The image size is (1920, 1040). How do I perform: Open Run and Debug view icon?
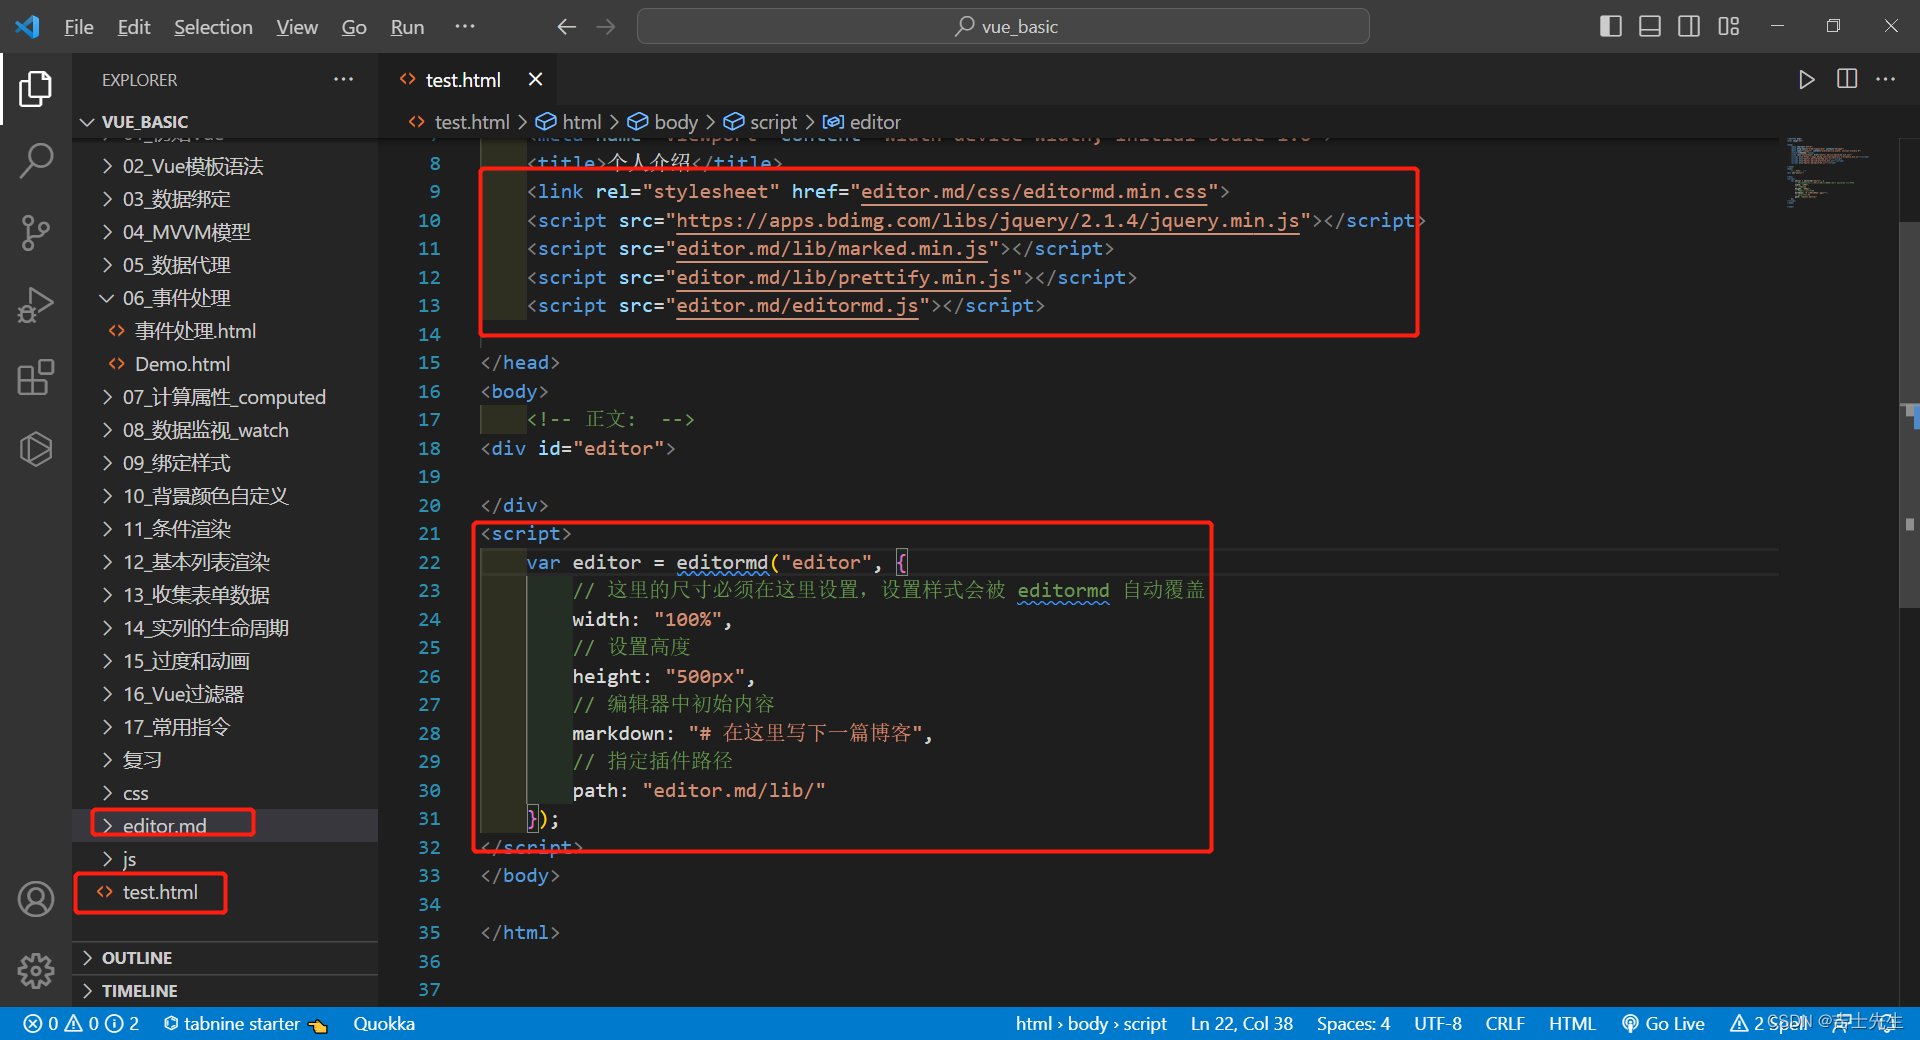coord(36,305)
